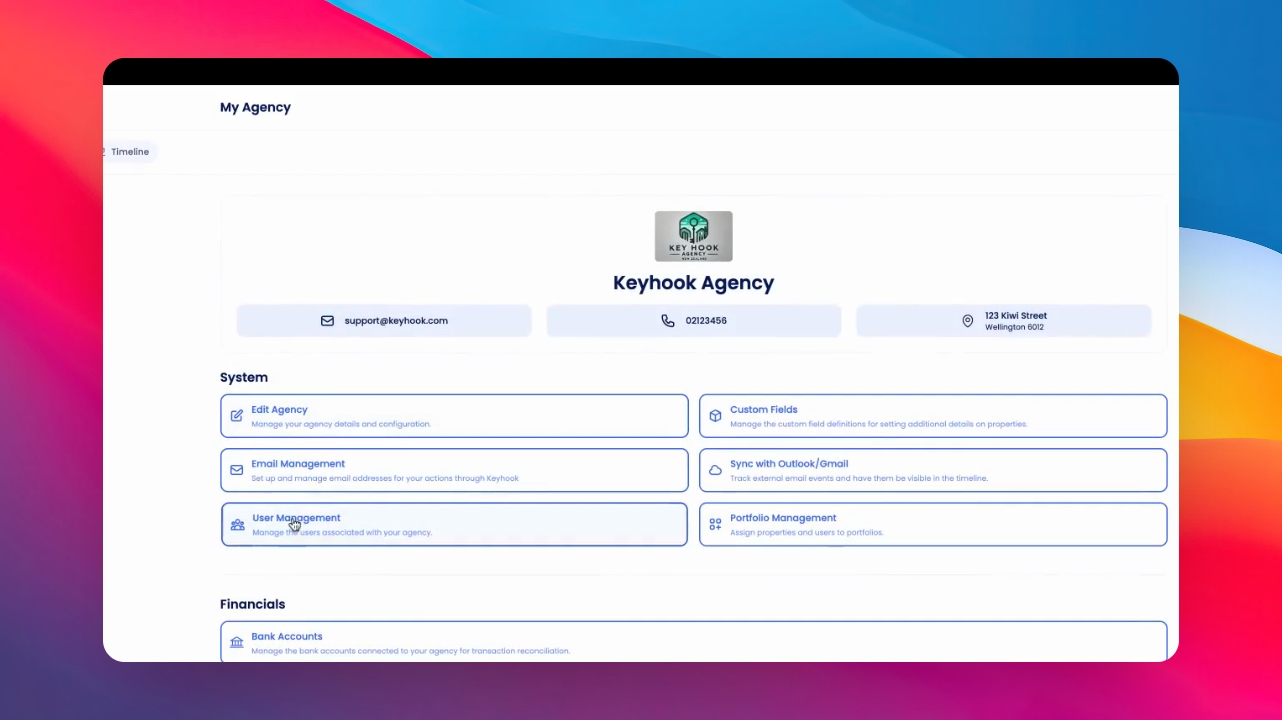1282x720 pixels.
Task: Click 'Manage the custom field definitions' description
Action: [x=879, y=424]
